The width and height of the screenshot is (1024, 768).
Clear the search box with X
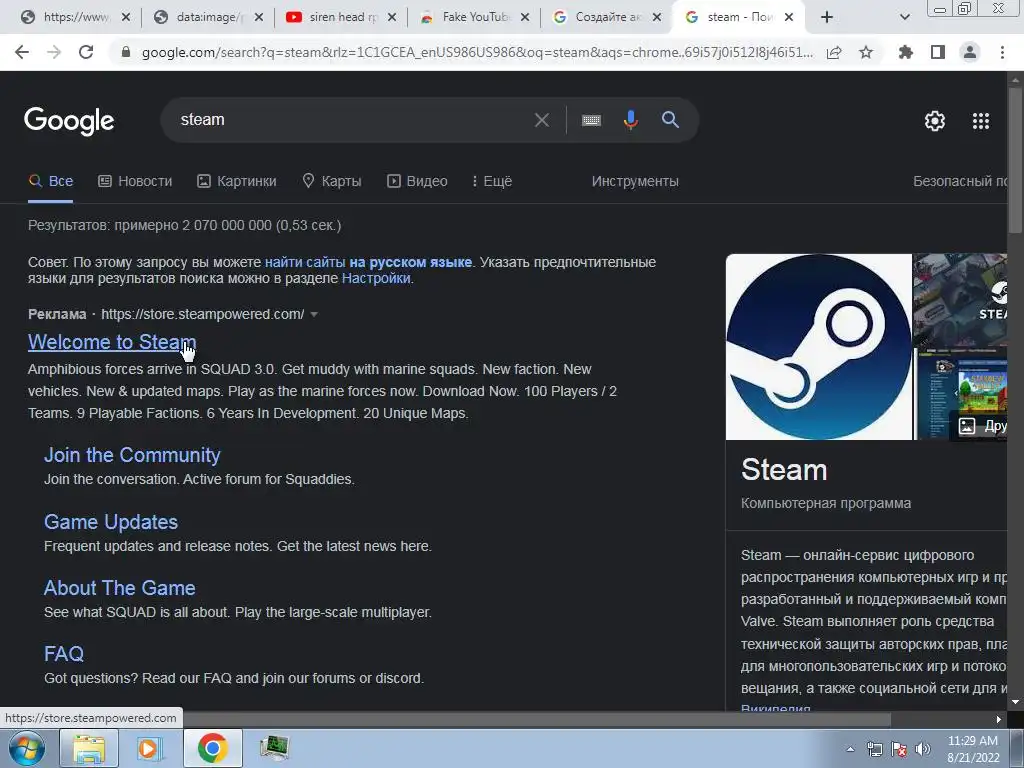coord(541,120)
